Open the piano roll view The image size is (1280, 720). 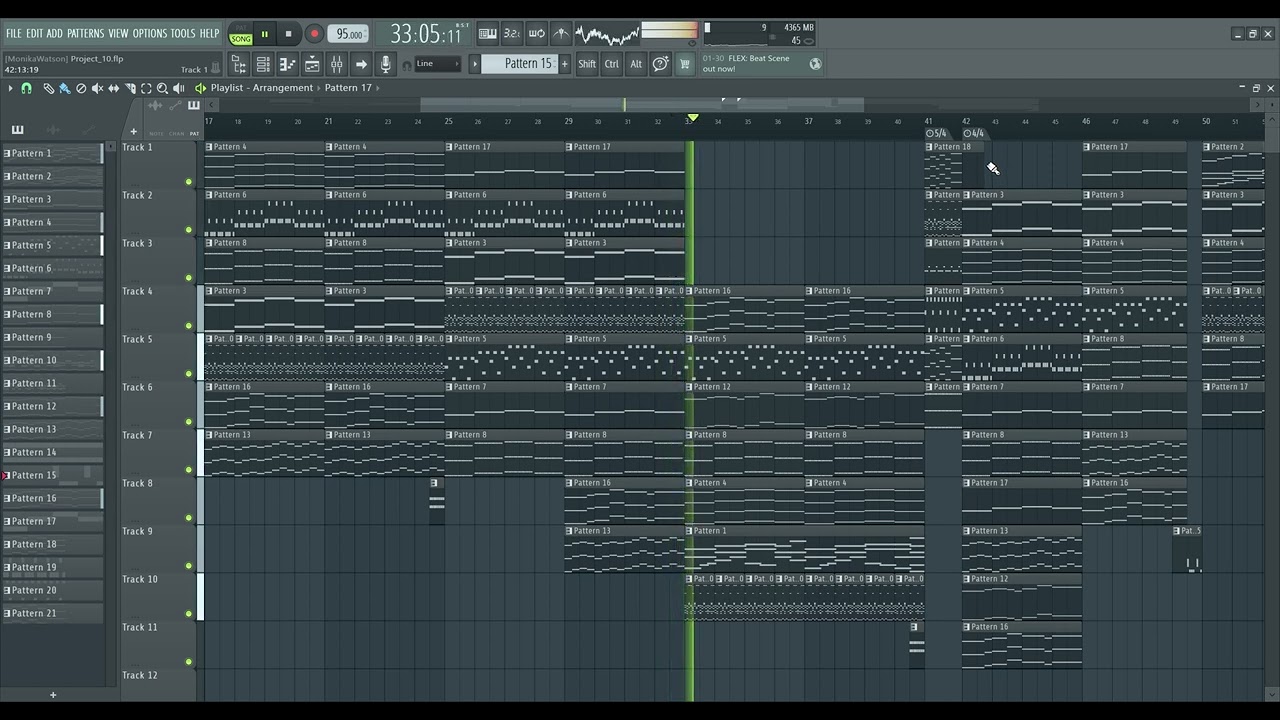click(x=287, y=64)
